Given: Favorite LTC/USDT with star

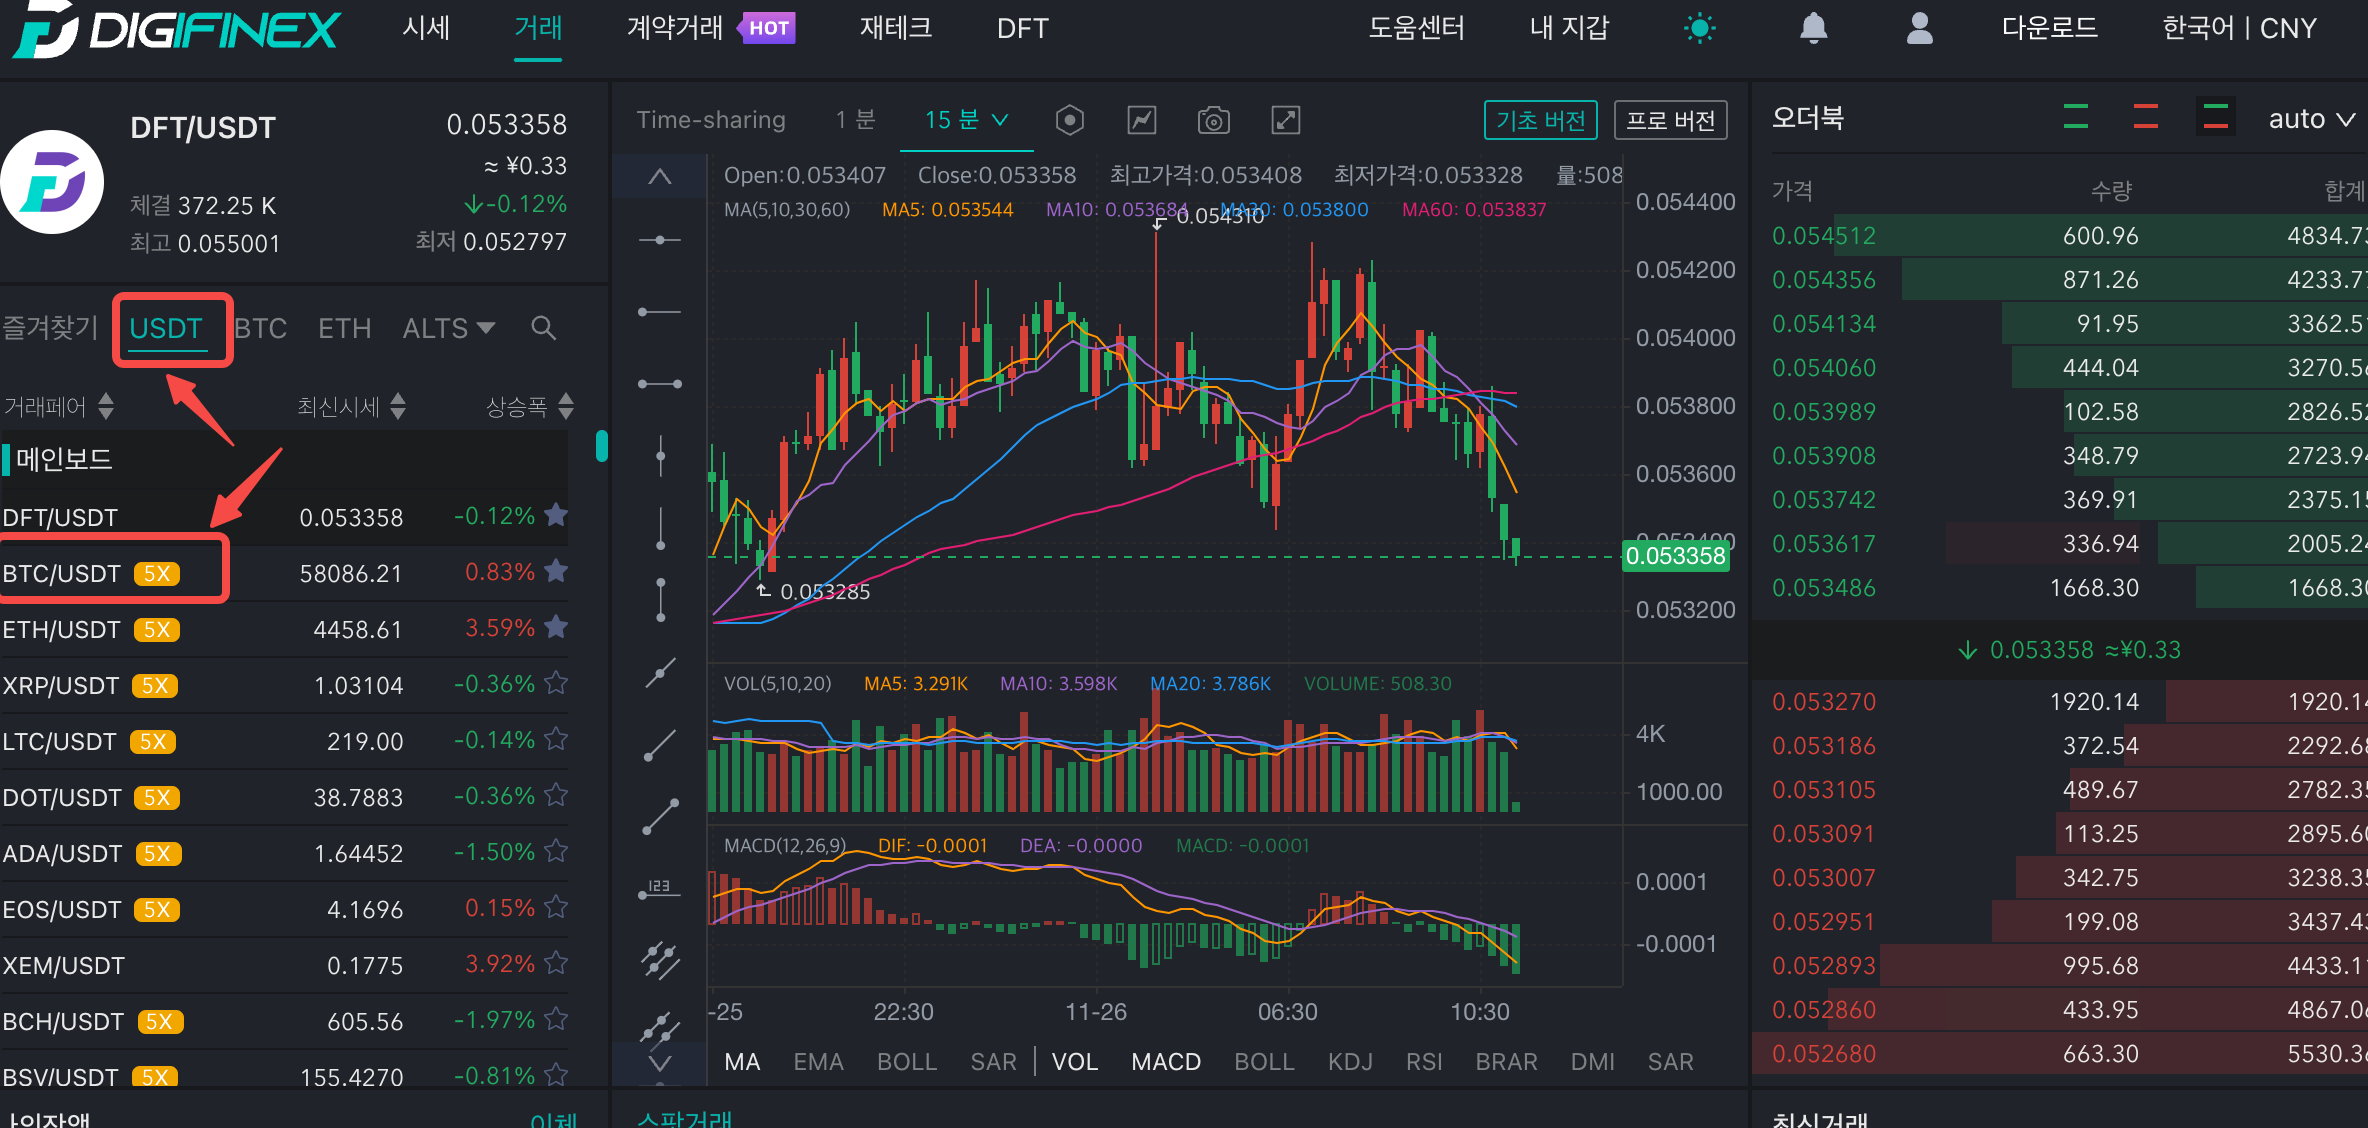Looking at the screenshot, I should click(x=557, y=740).
